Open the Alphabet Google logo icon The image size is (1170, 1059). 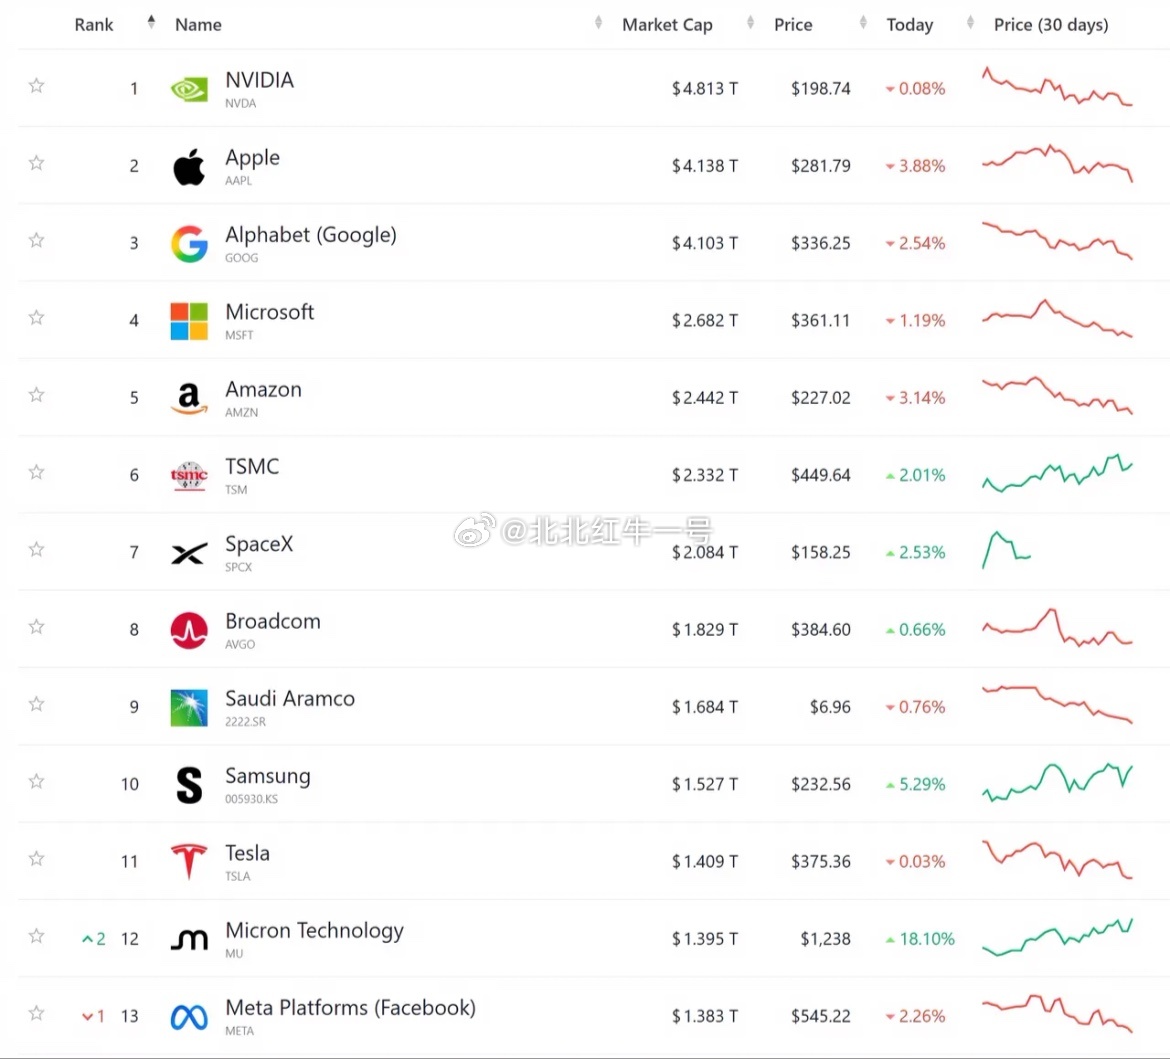(189, 243)
